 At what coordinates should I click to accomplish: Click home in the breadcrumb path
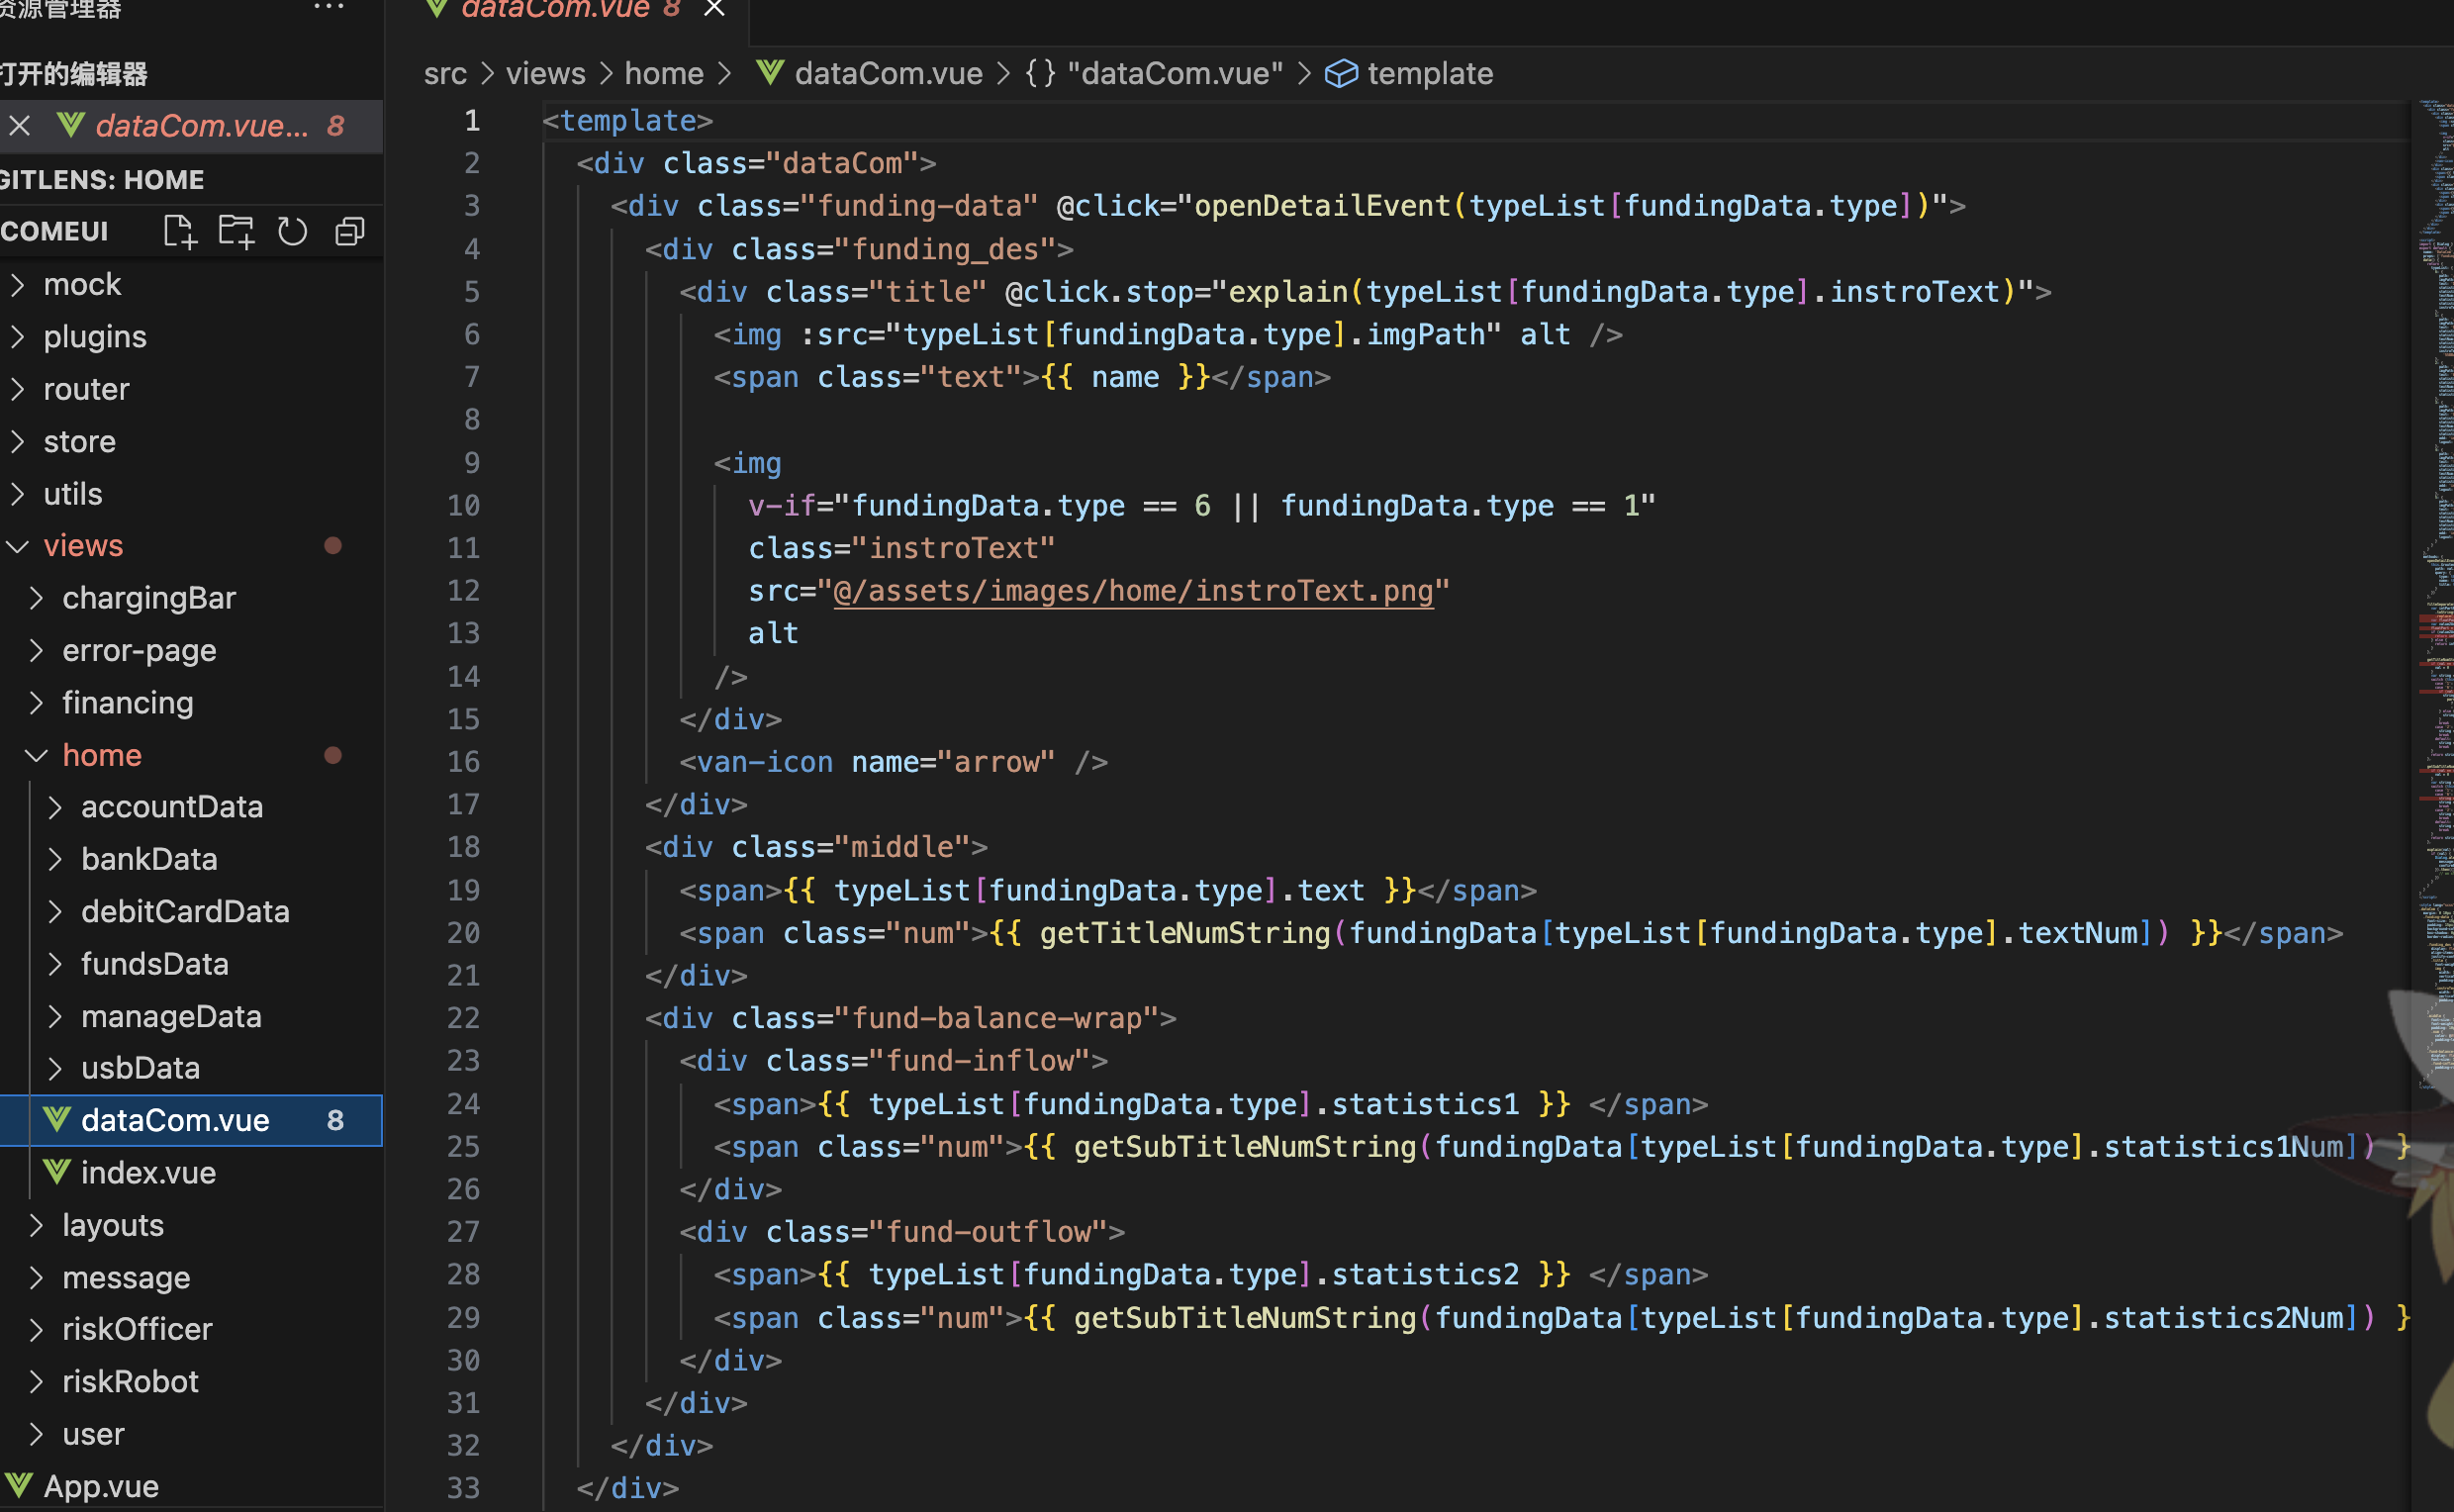coord(664,74)
